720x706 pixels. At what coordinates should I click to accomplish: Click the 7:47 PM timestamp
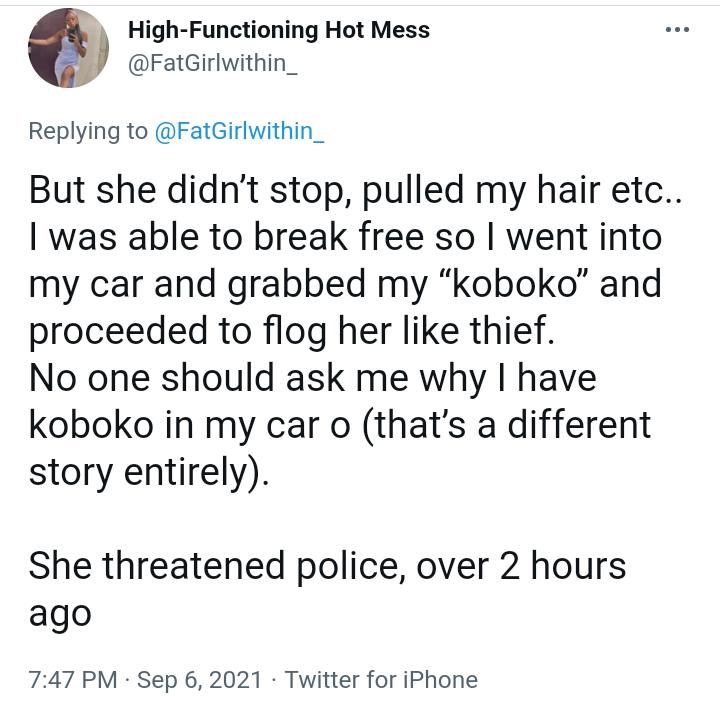click(x=73, y=680)
